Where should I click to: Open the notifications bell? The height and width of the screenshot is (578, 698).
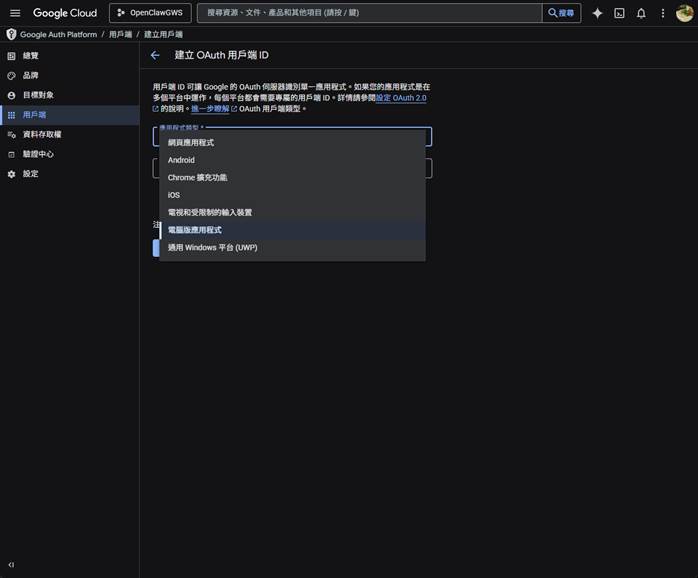[x=641, y=13]
